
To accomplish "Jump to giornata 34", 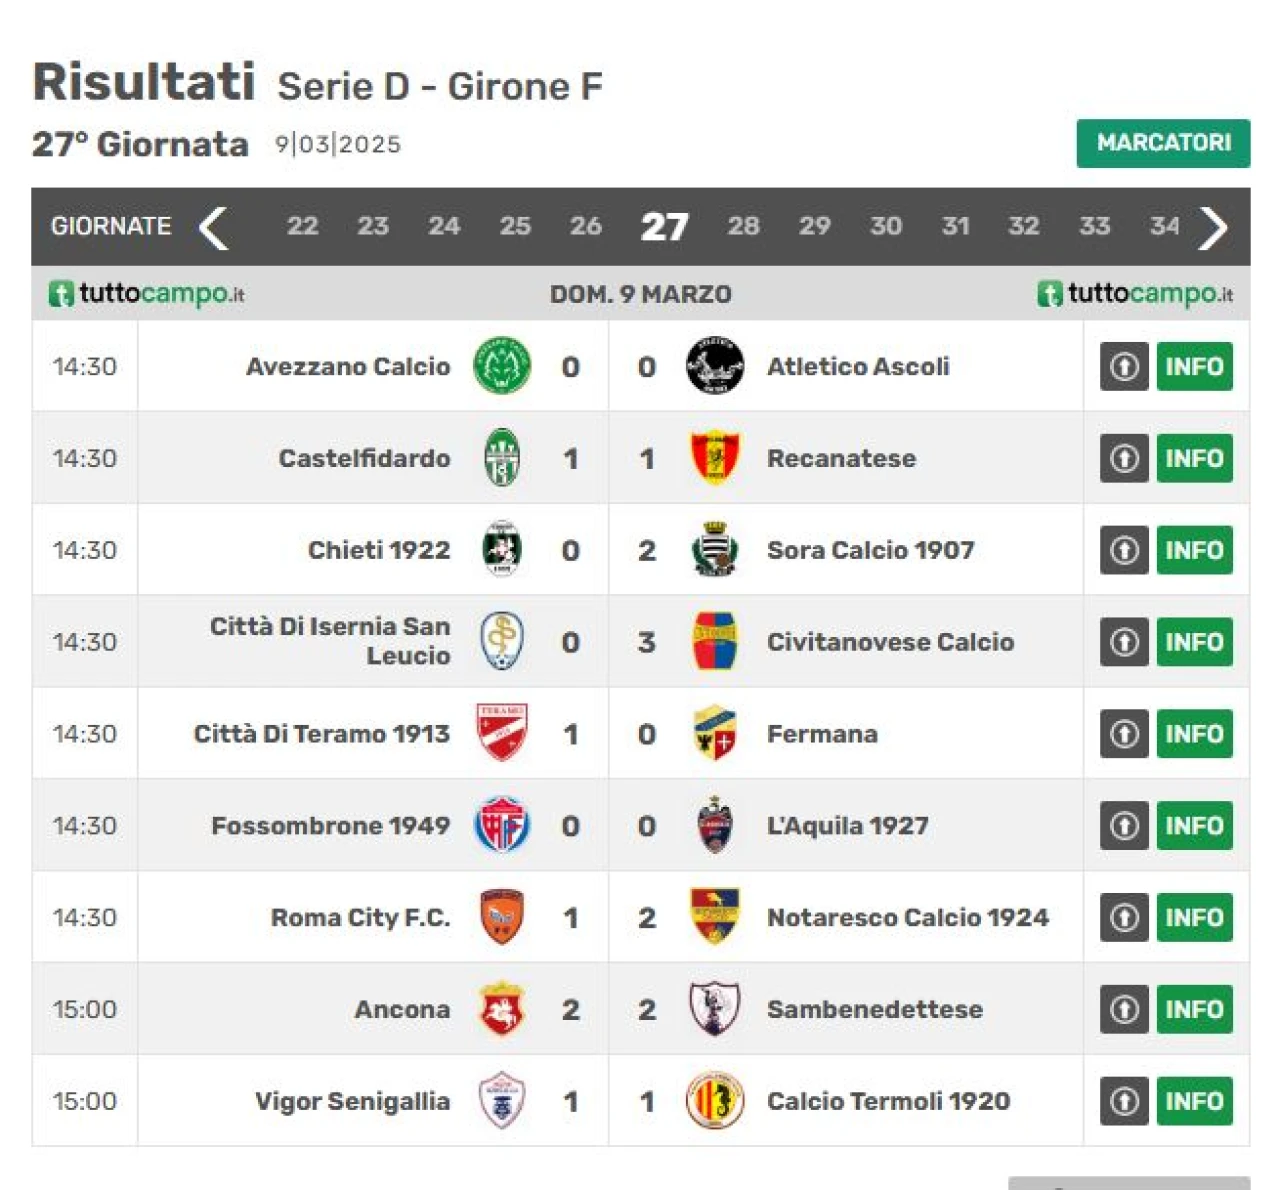I will click(x=1165, y=226).
